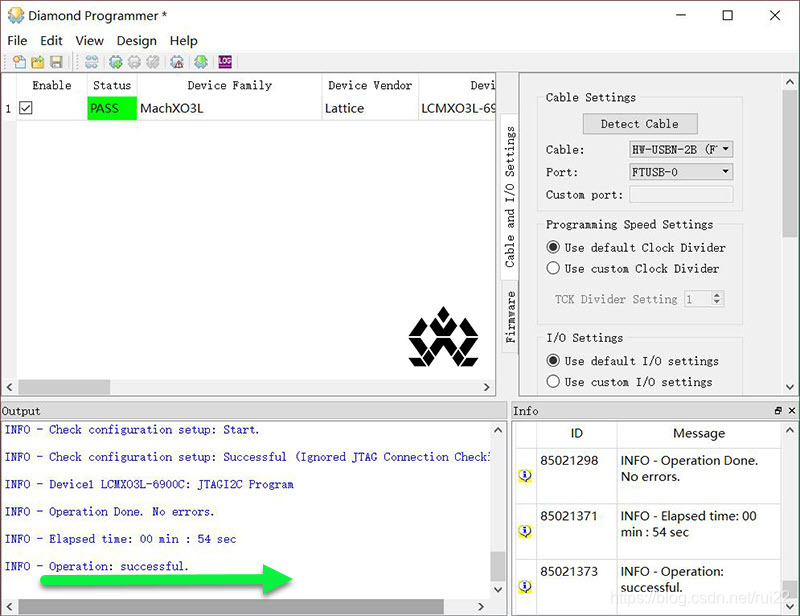
Task: Click the 'Operation: successful.' output line
Action: [96, 566]
